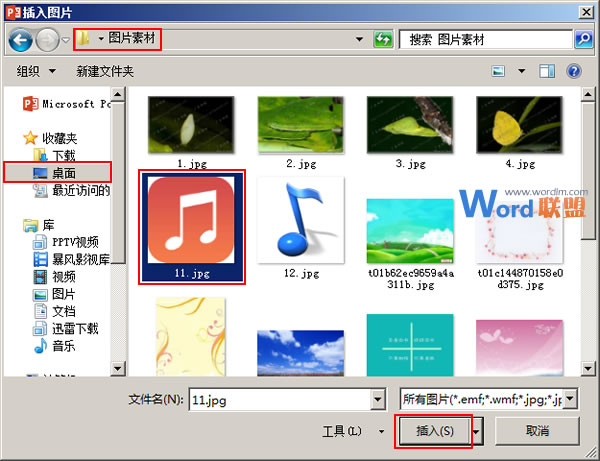Screen dimensions: 600x461
Task: Expand the filename dropdown arrow
Action: [378, 400]
